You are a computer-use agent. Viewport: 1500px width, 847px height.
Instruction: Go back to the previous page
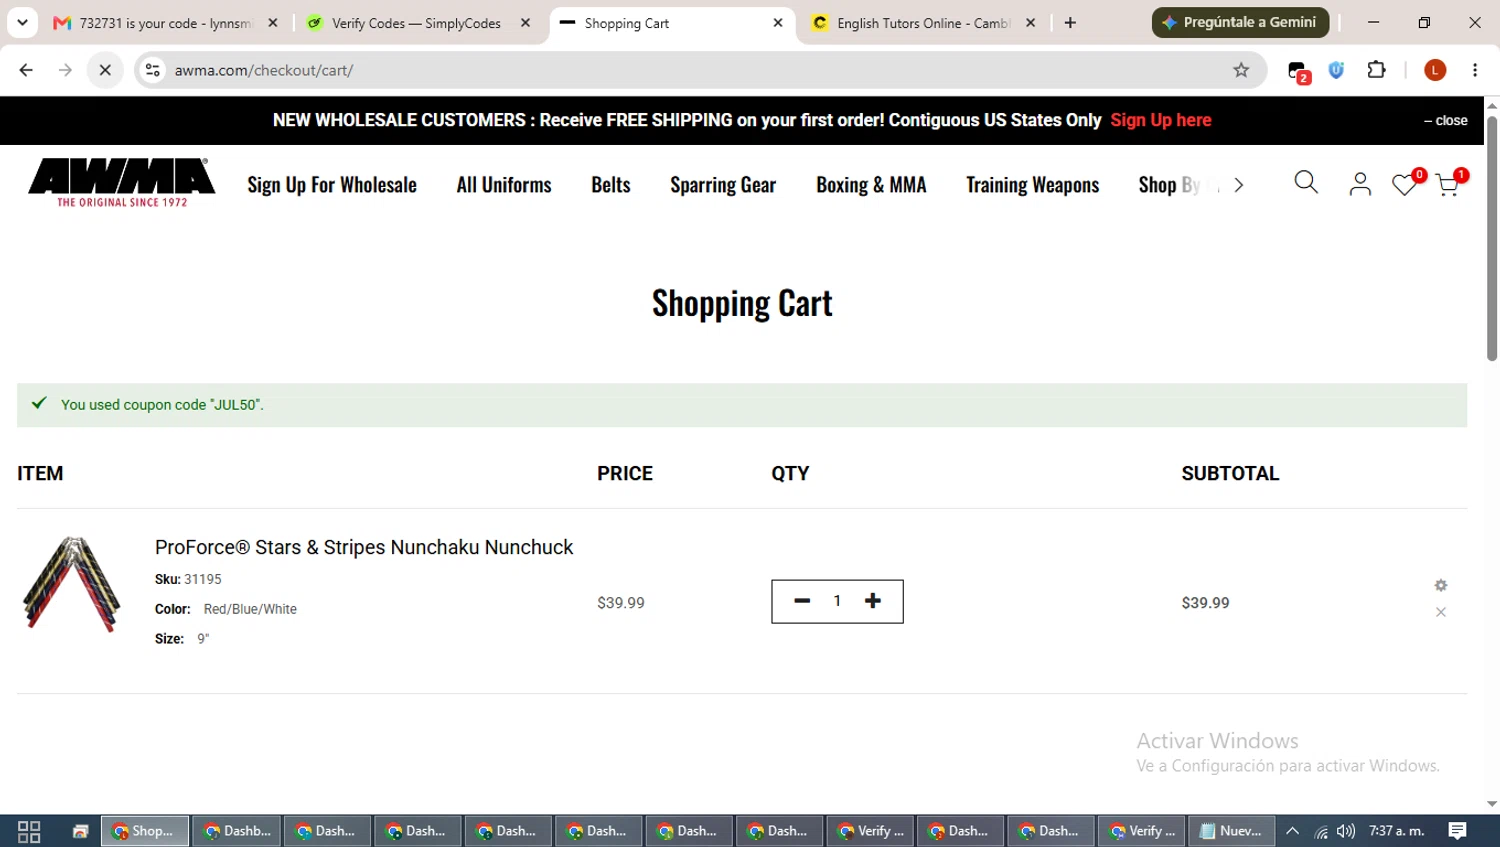[x=26, y=70]
